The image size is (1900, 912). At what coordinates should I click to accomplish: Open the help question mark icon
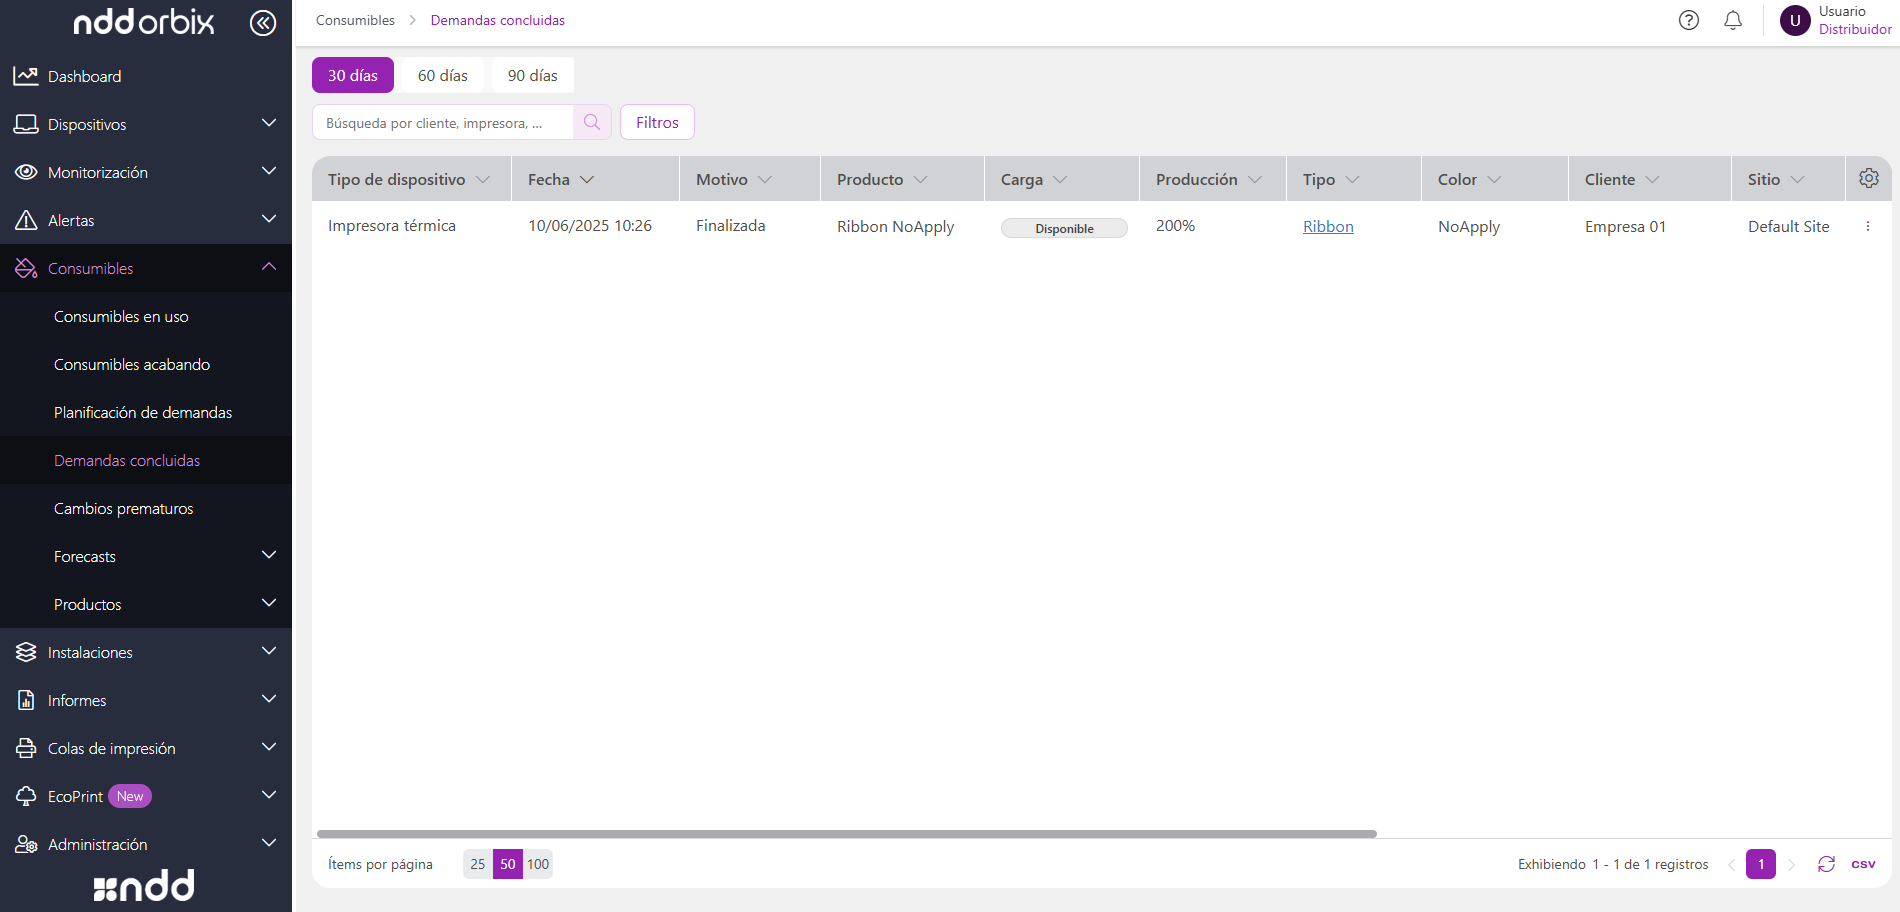[1689, 20]
